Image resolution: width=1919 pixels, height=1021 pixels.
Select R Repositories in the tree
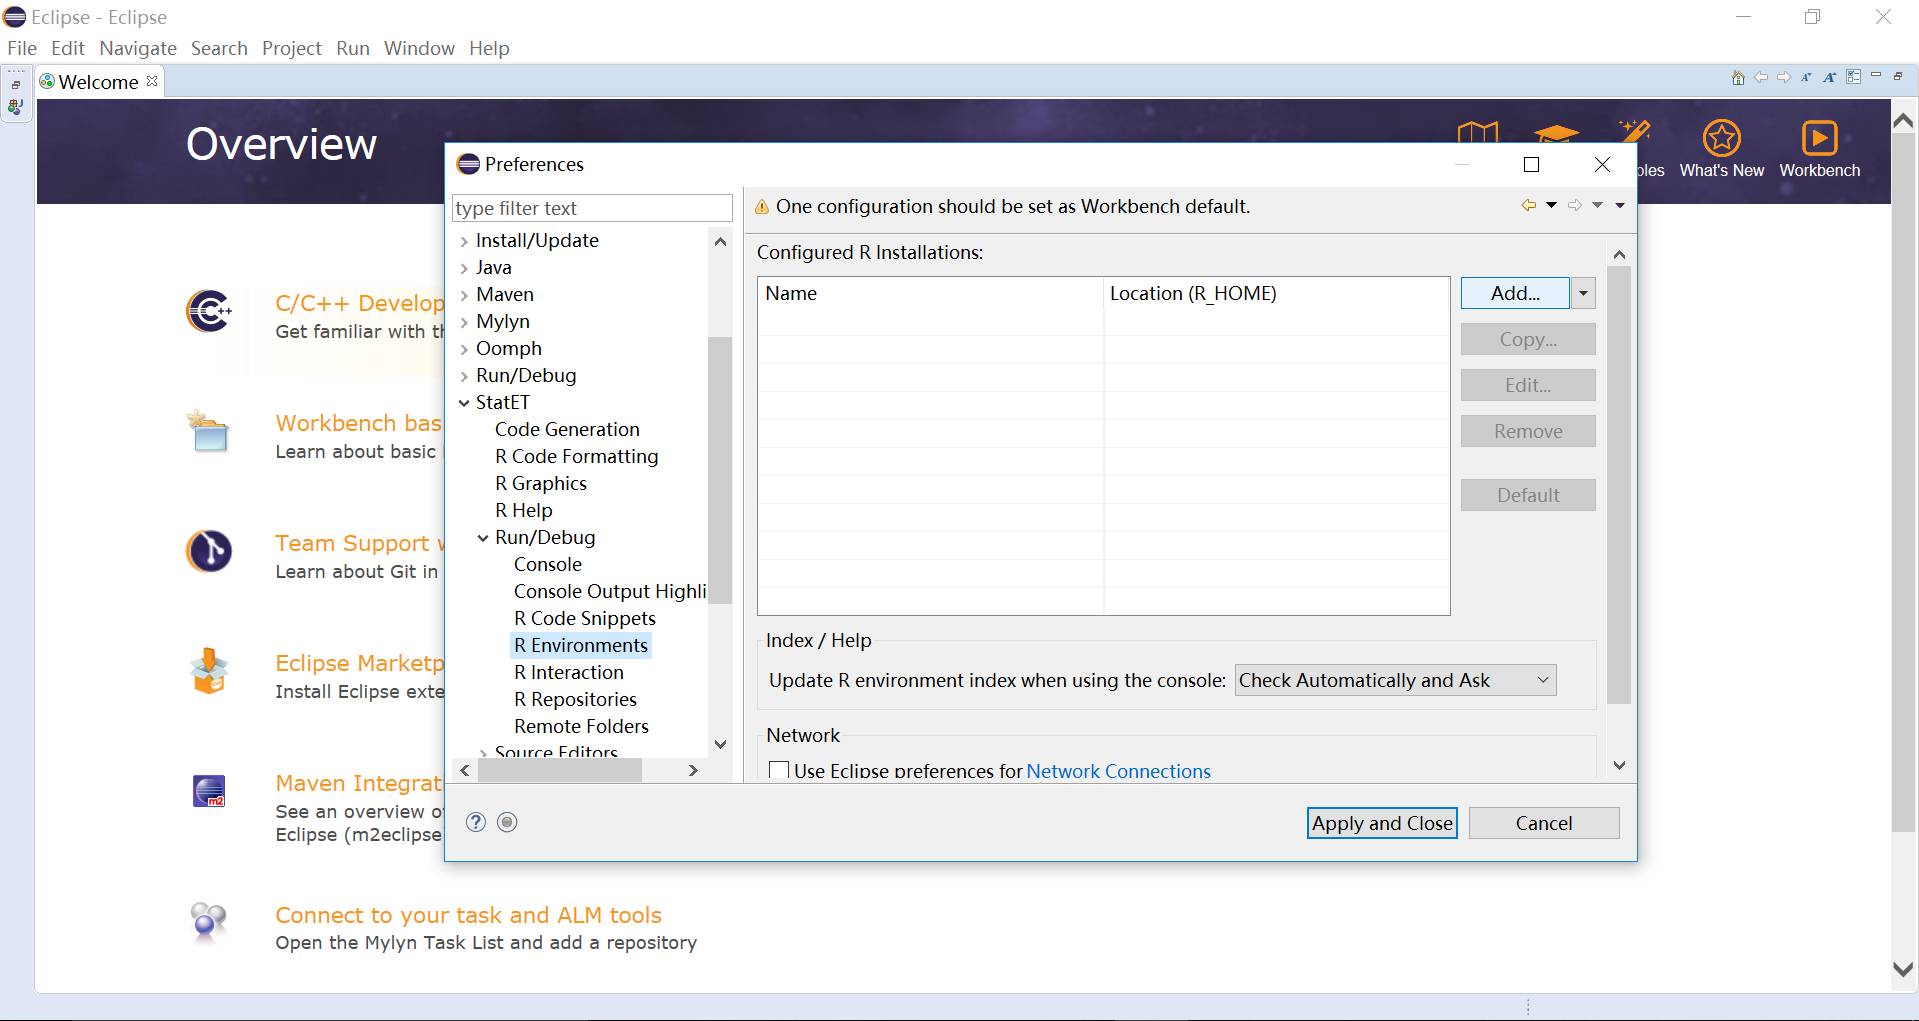click(x=575, y=699)
